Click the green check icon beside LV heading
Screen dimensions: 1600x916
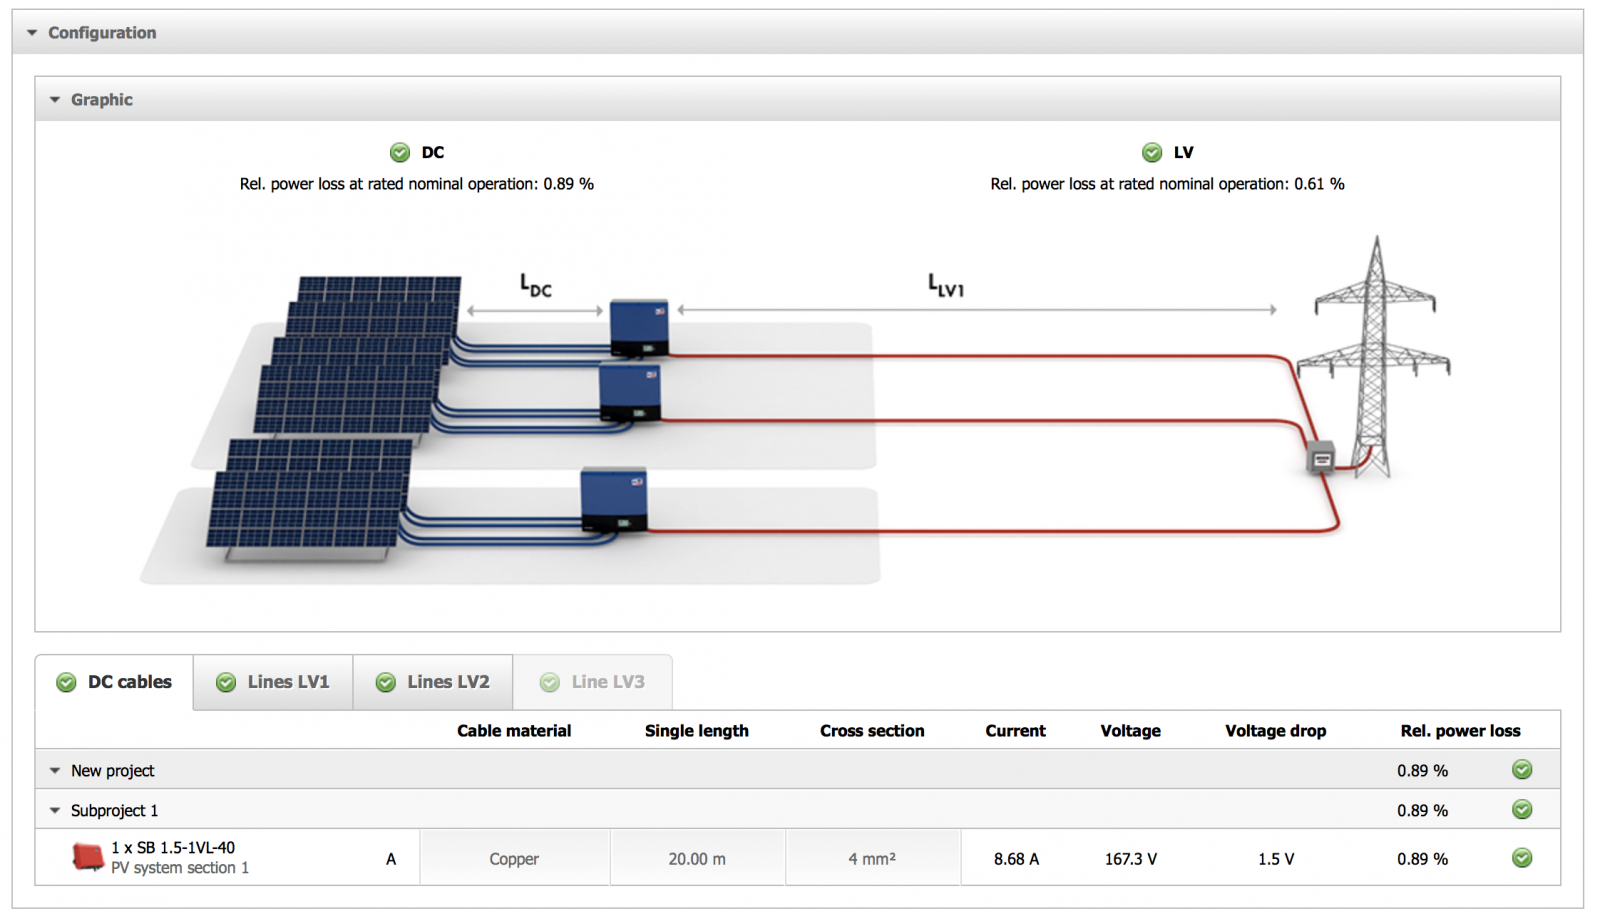1152,152
